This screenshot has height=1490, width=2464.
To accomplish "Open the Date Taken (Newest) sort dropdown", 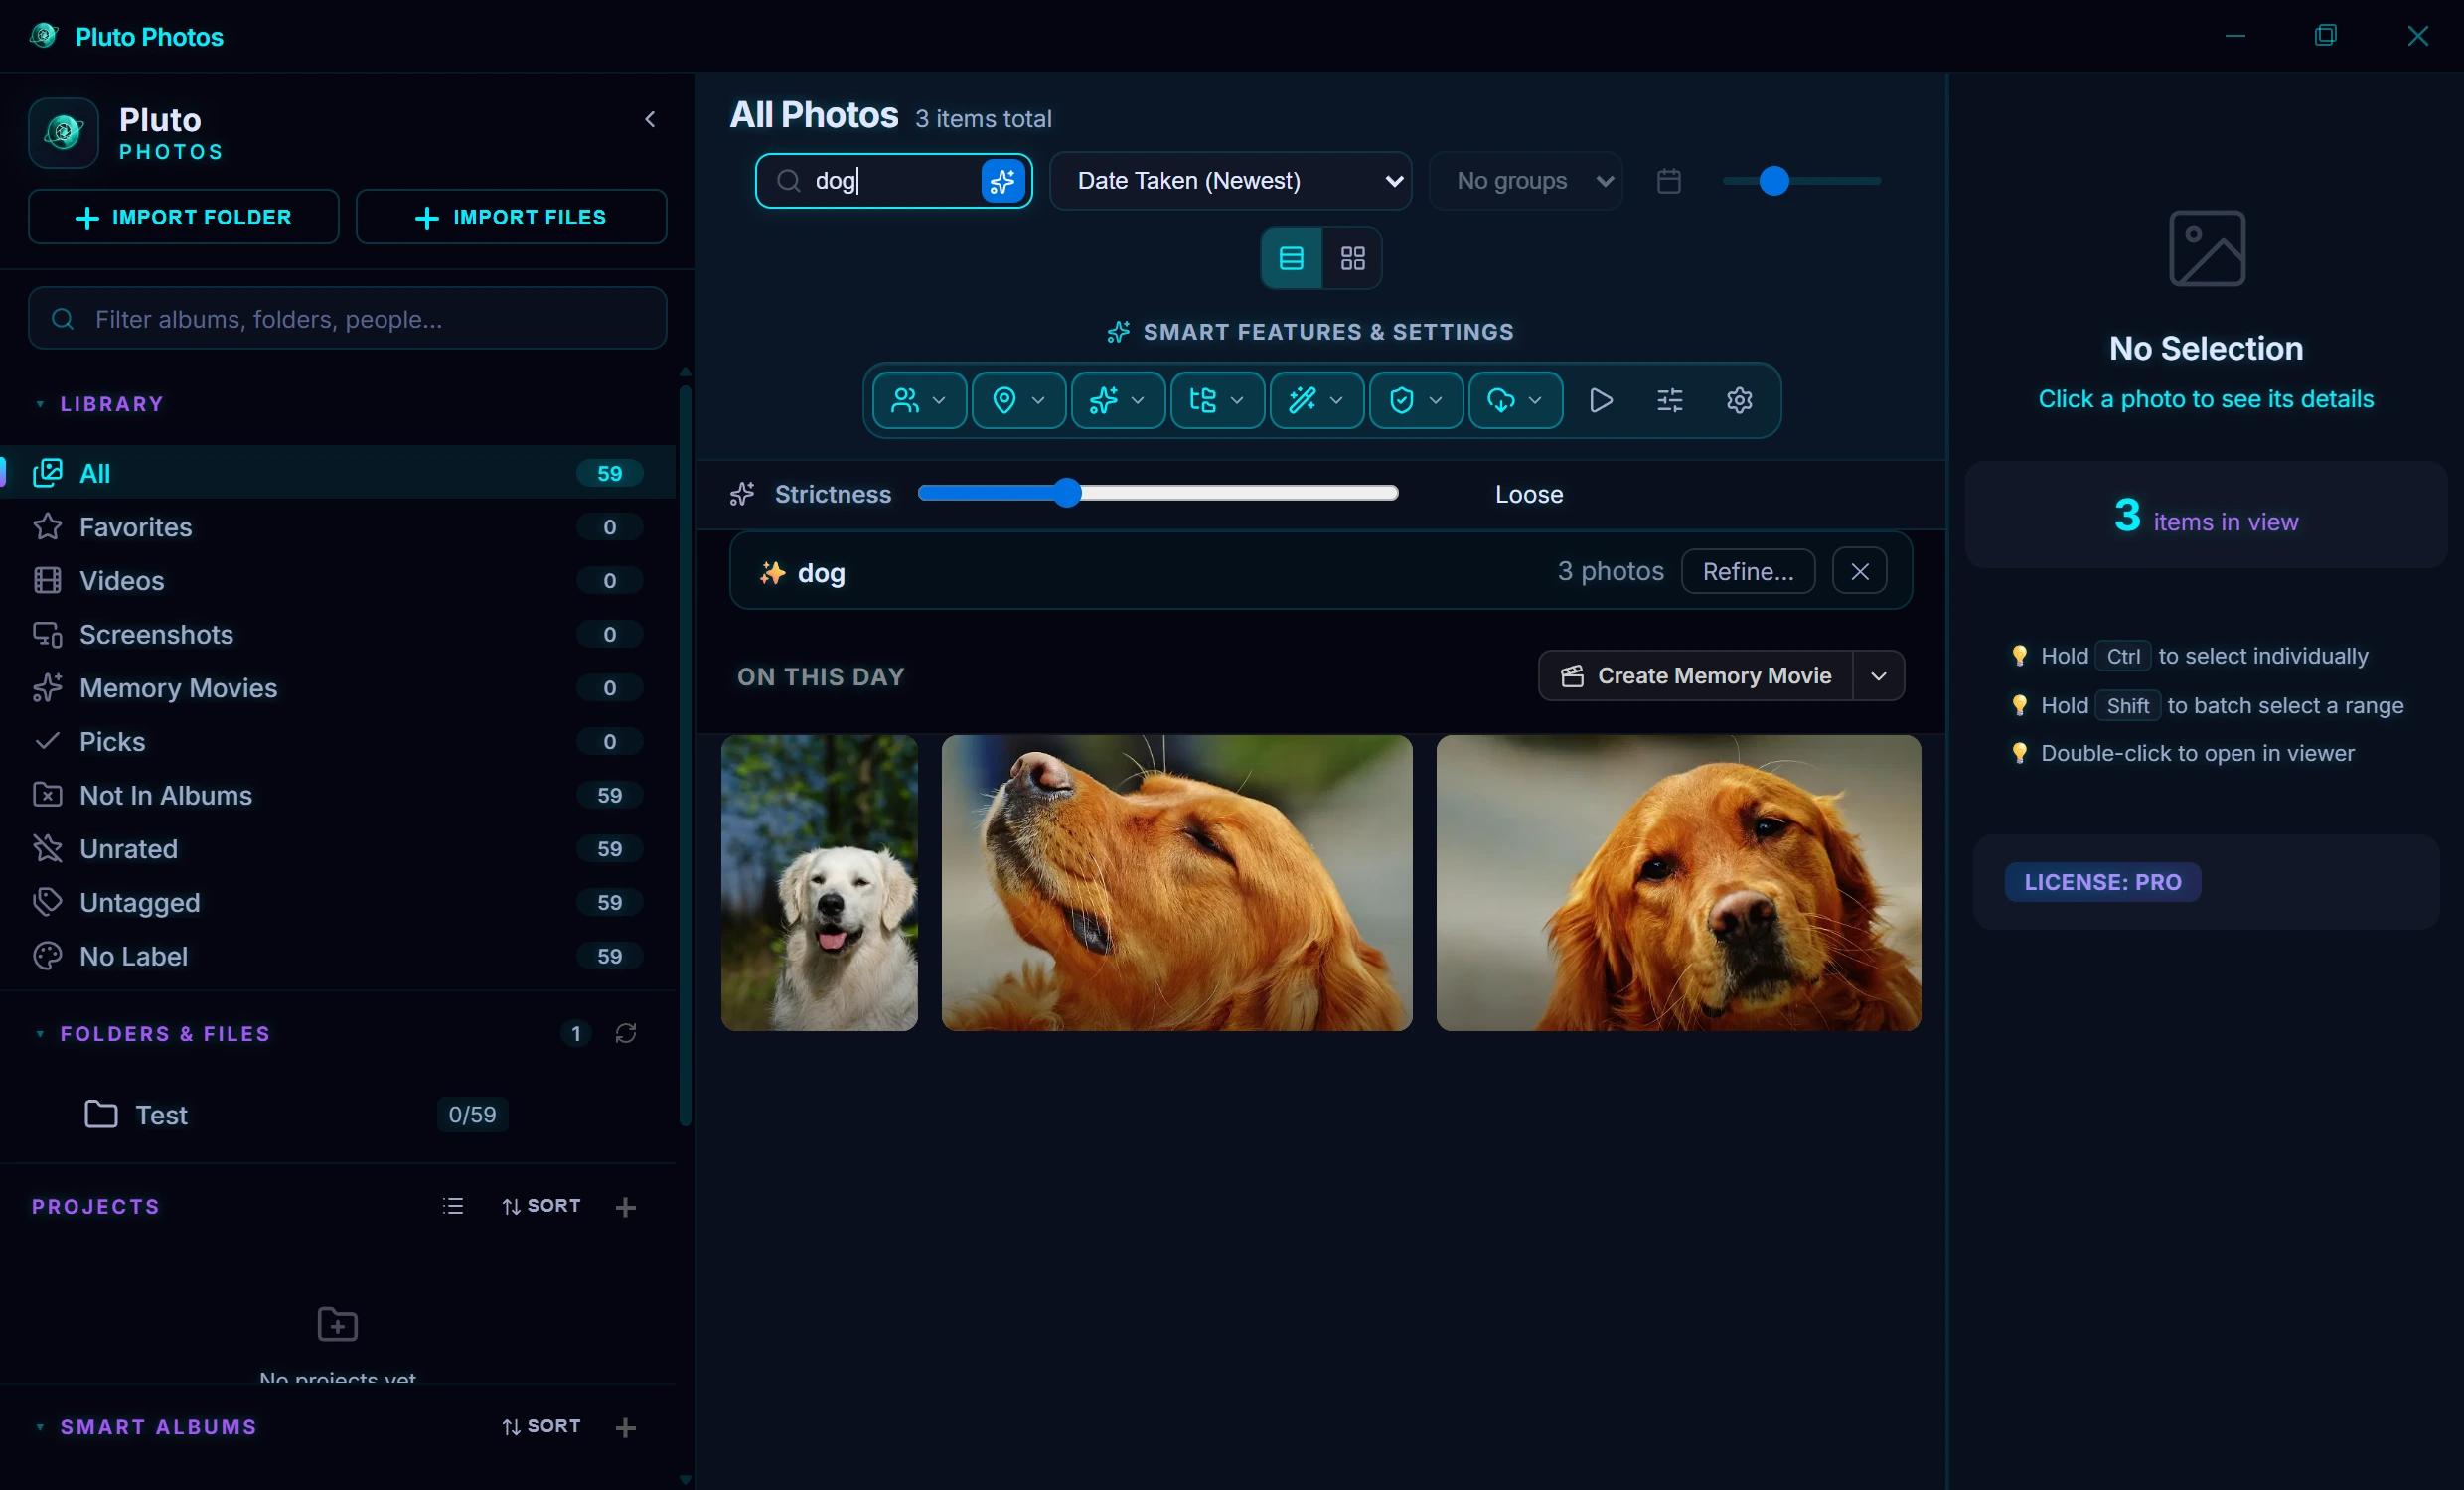I will [1230, 181].
